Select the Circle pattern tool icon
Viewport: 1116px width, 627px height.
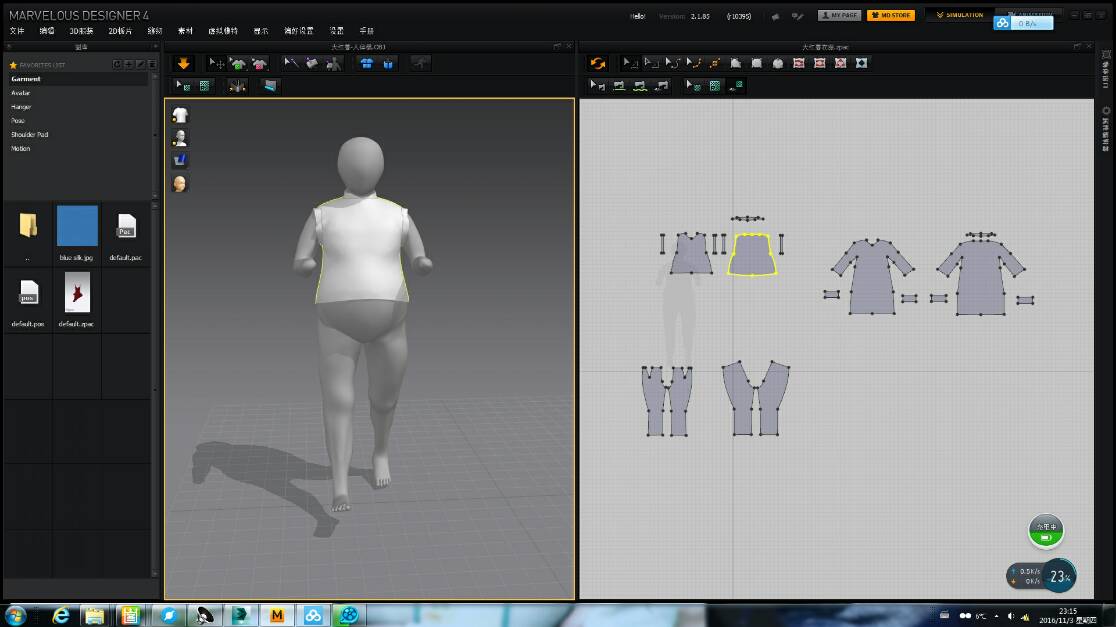pos(777,63)
